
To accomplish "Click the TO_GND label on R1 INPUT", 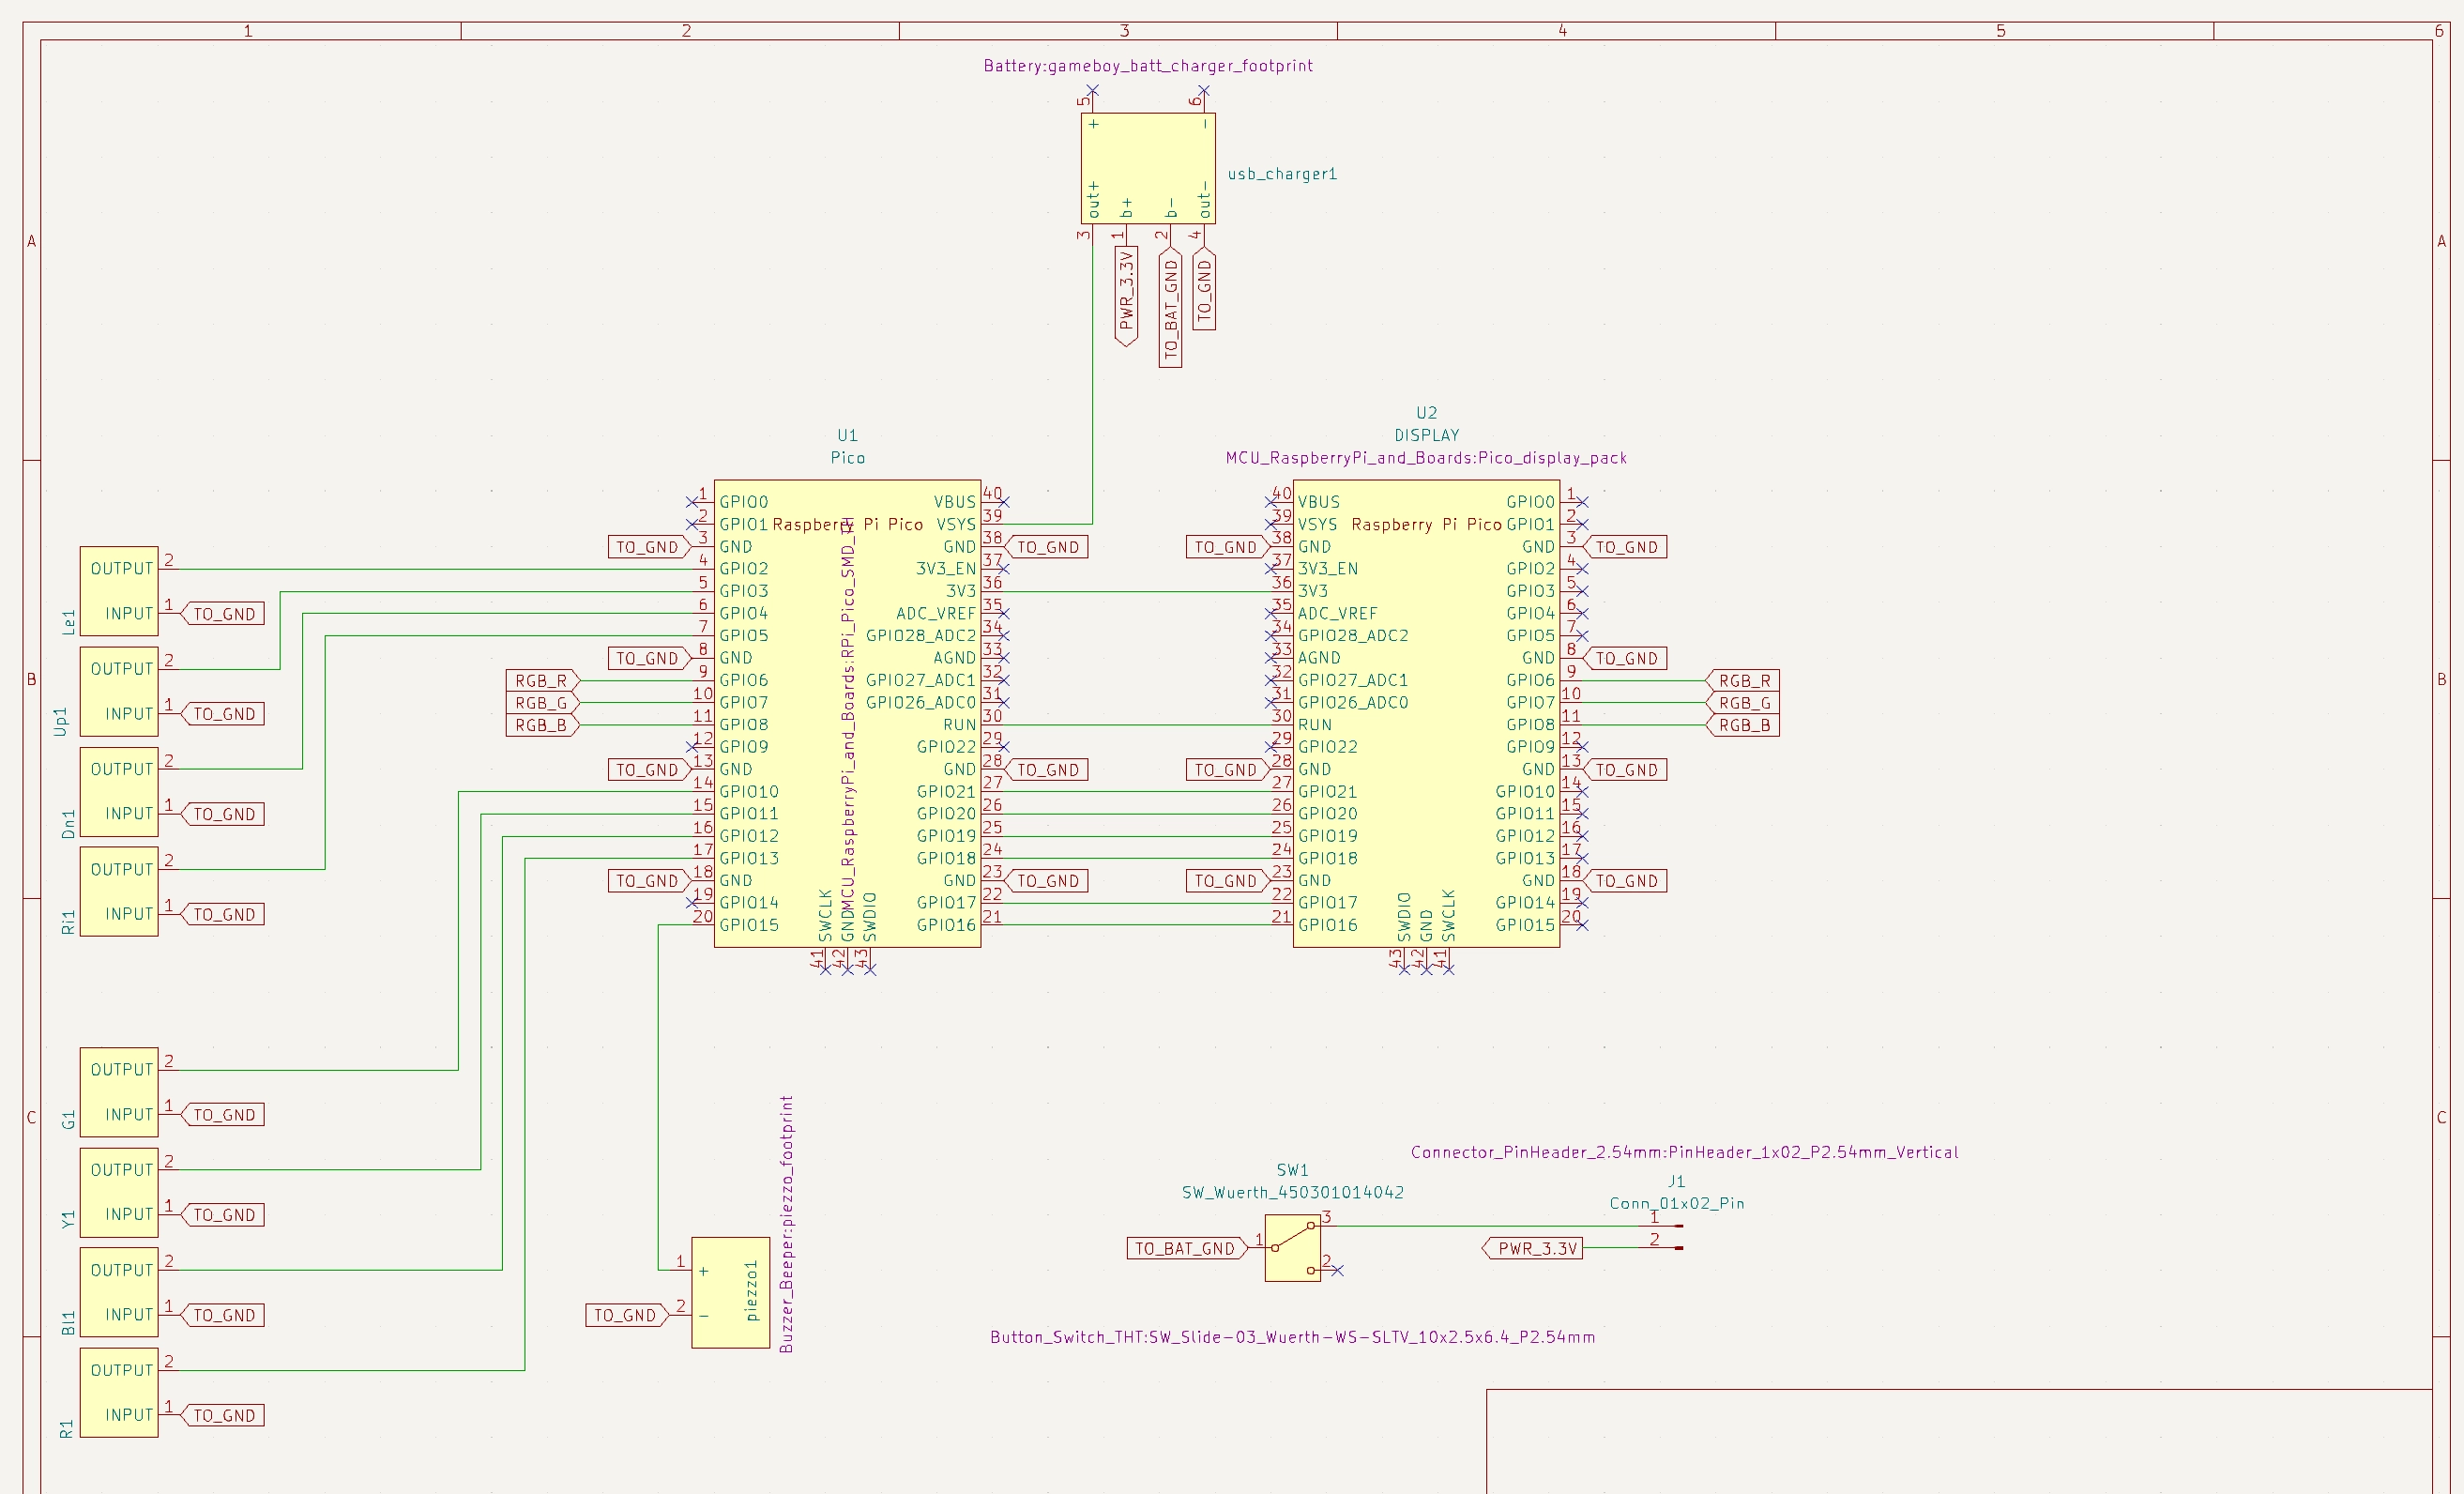I will (223, 1415).
